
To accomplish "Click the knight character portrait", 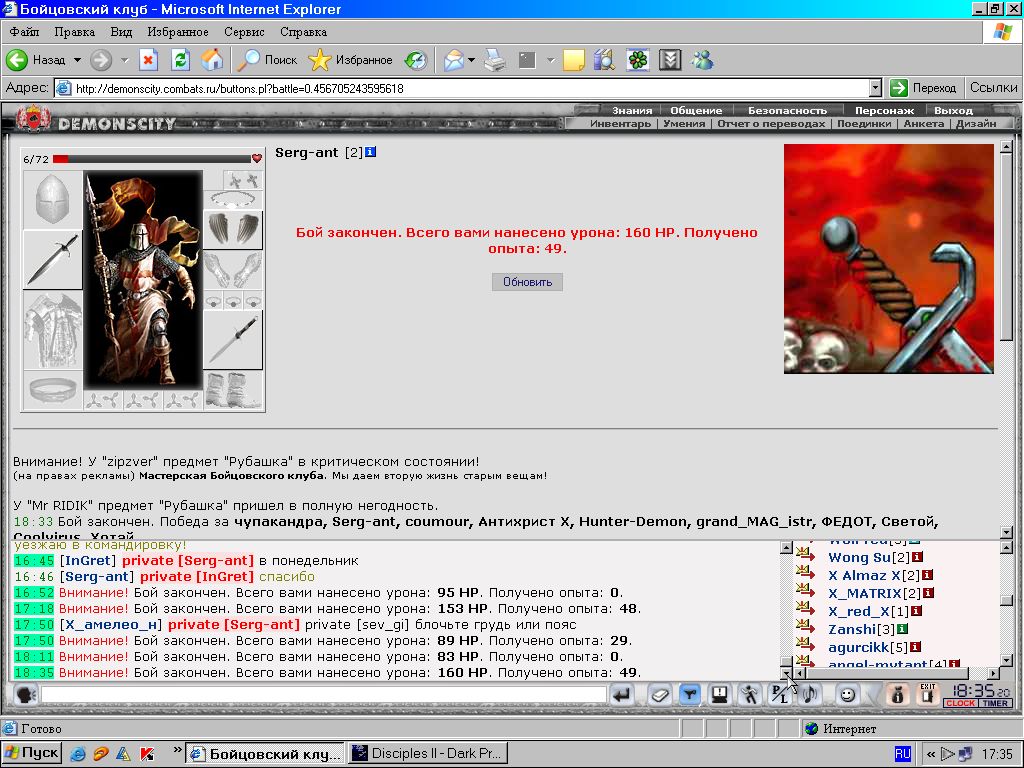I will click(x=143, y=280).
